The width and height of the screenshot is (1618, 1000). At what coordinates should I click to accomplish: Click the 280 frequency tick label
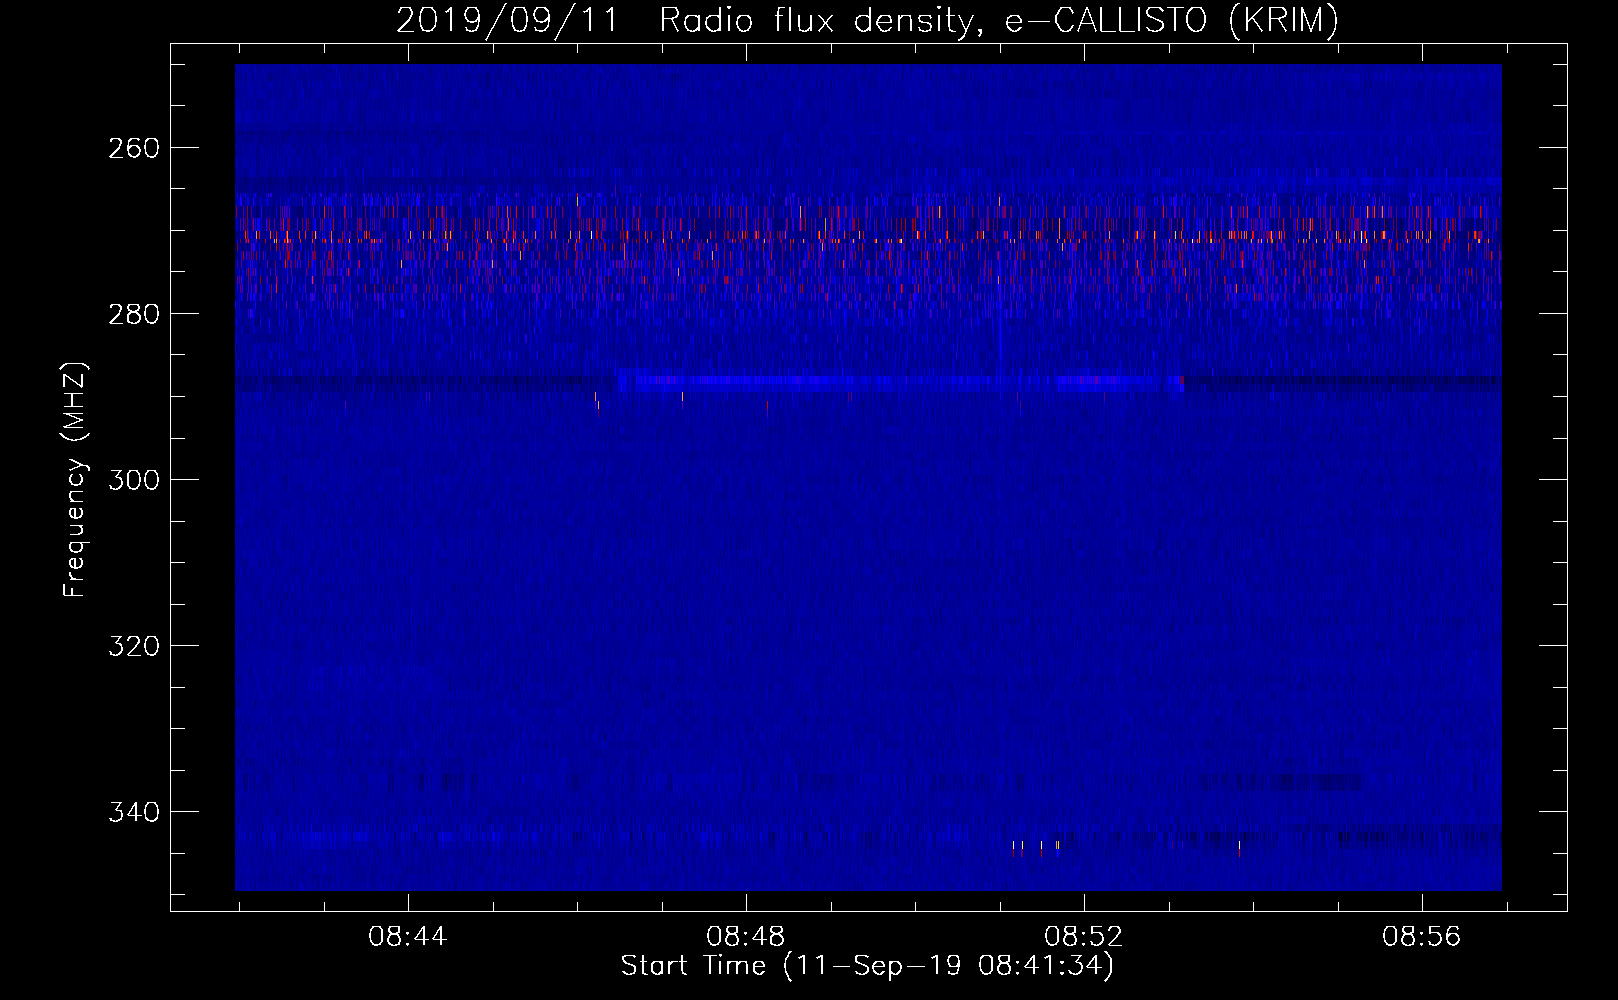click(134, 314)
